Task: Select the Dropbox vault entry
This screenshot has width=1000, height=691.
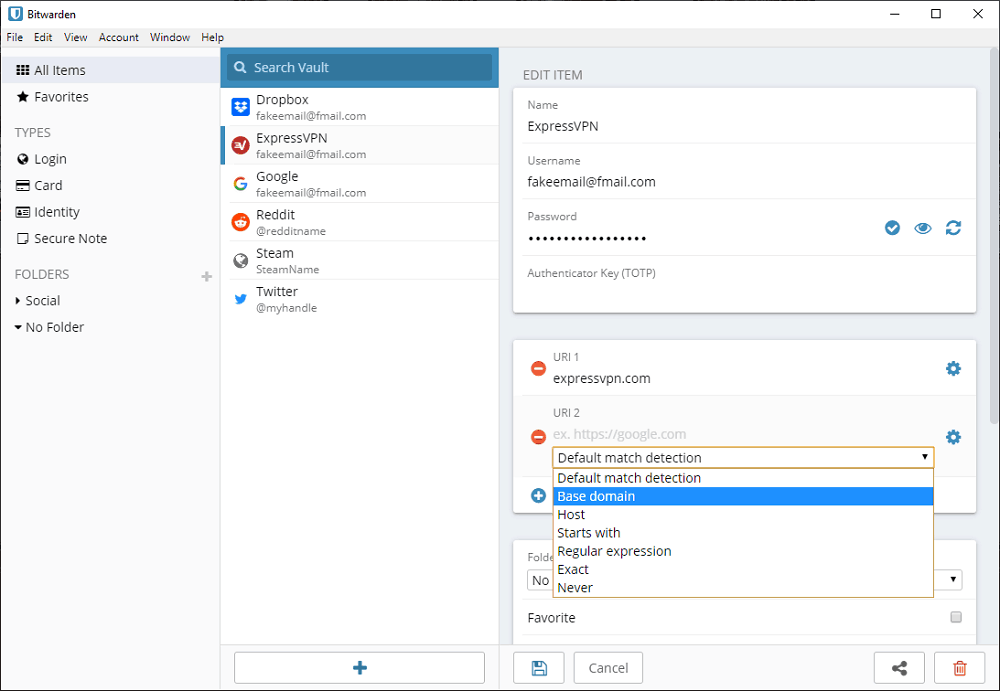Action: coord(360,107)
